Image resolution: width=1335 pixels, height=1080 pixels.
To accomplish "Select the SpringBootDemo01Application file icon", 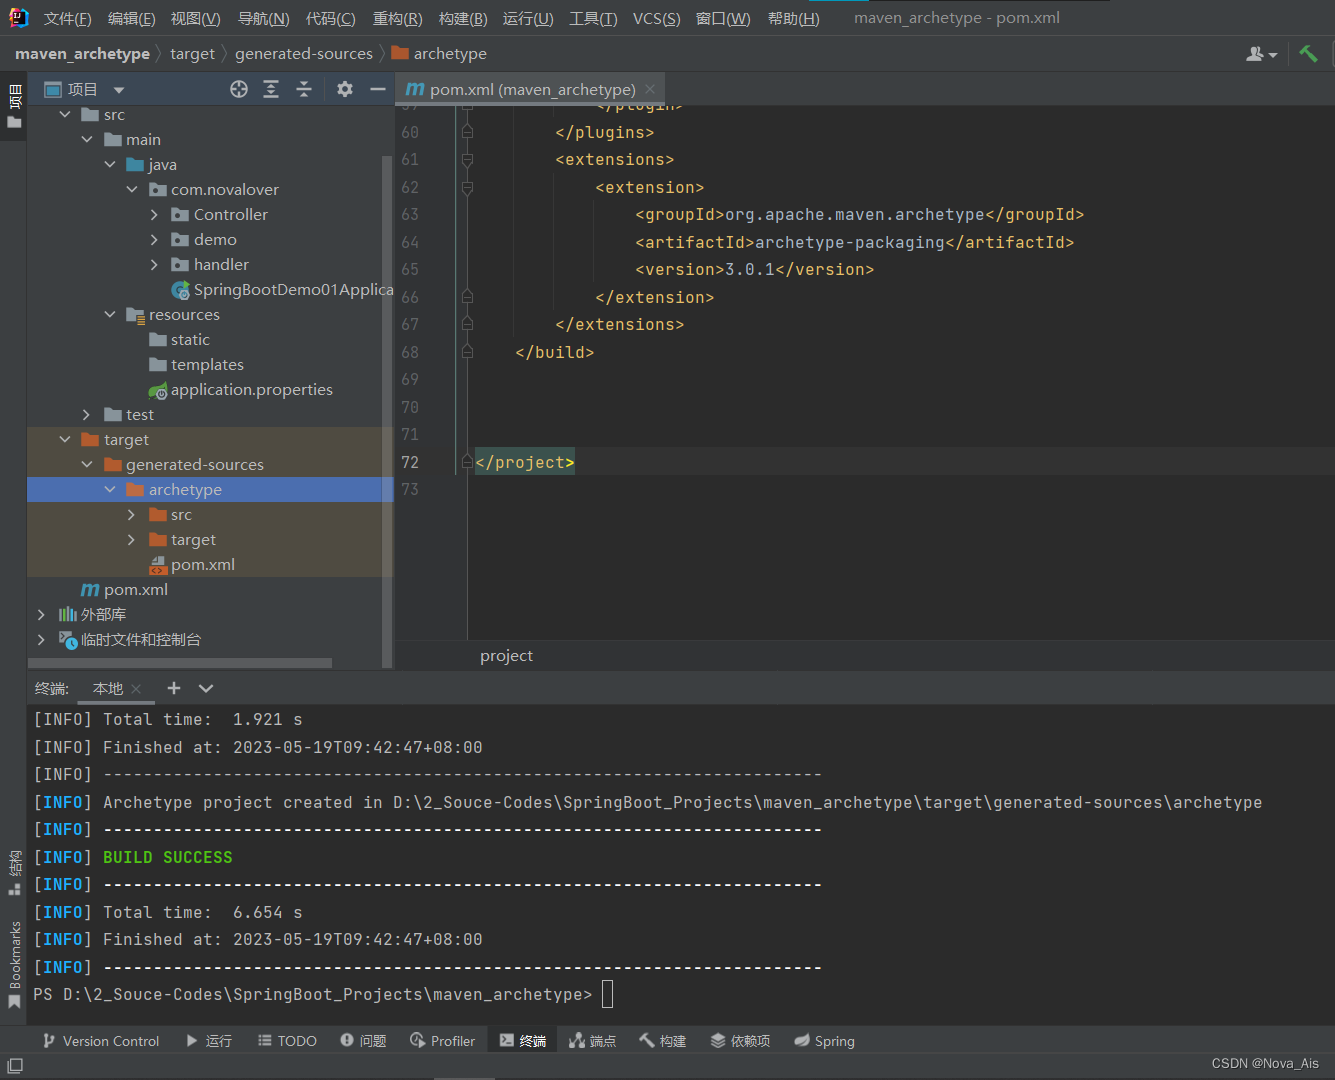I will click(x=181, y=289).
